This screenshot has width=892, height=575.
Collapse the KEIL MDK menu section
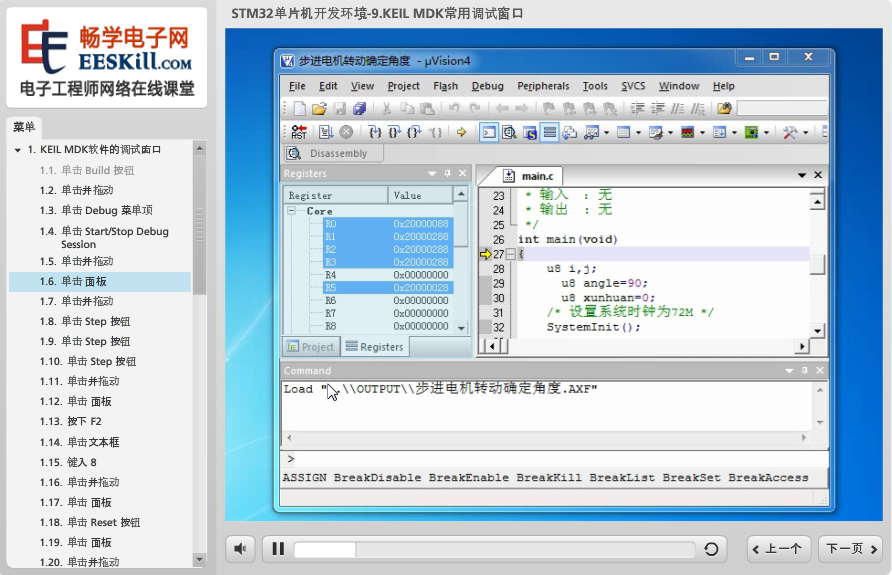click(18, 150)
